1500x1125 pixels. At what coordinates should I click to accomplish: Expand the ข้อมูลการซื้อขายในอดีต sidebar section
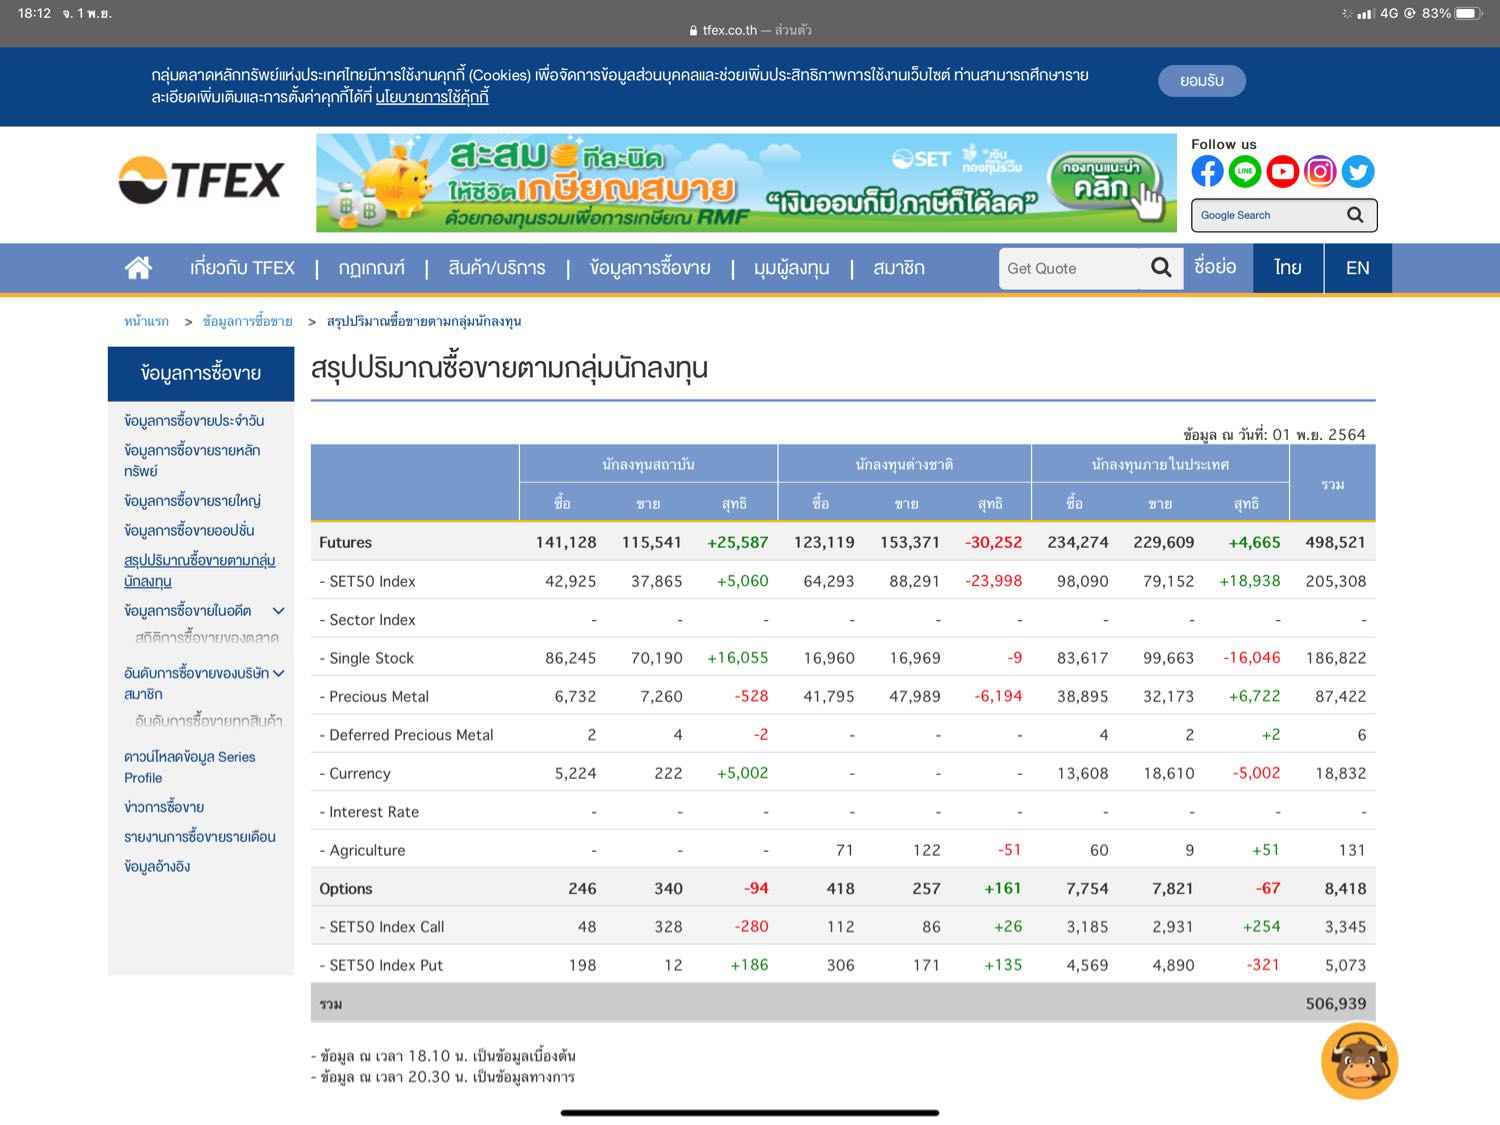tap(279, 611)
